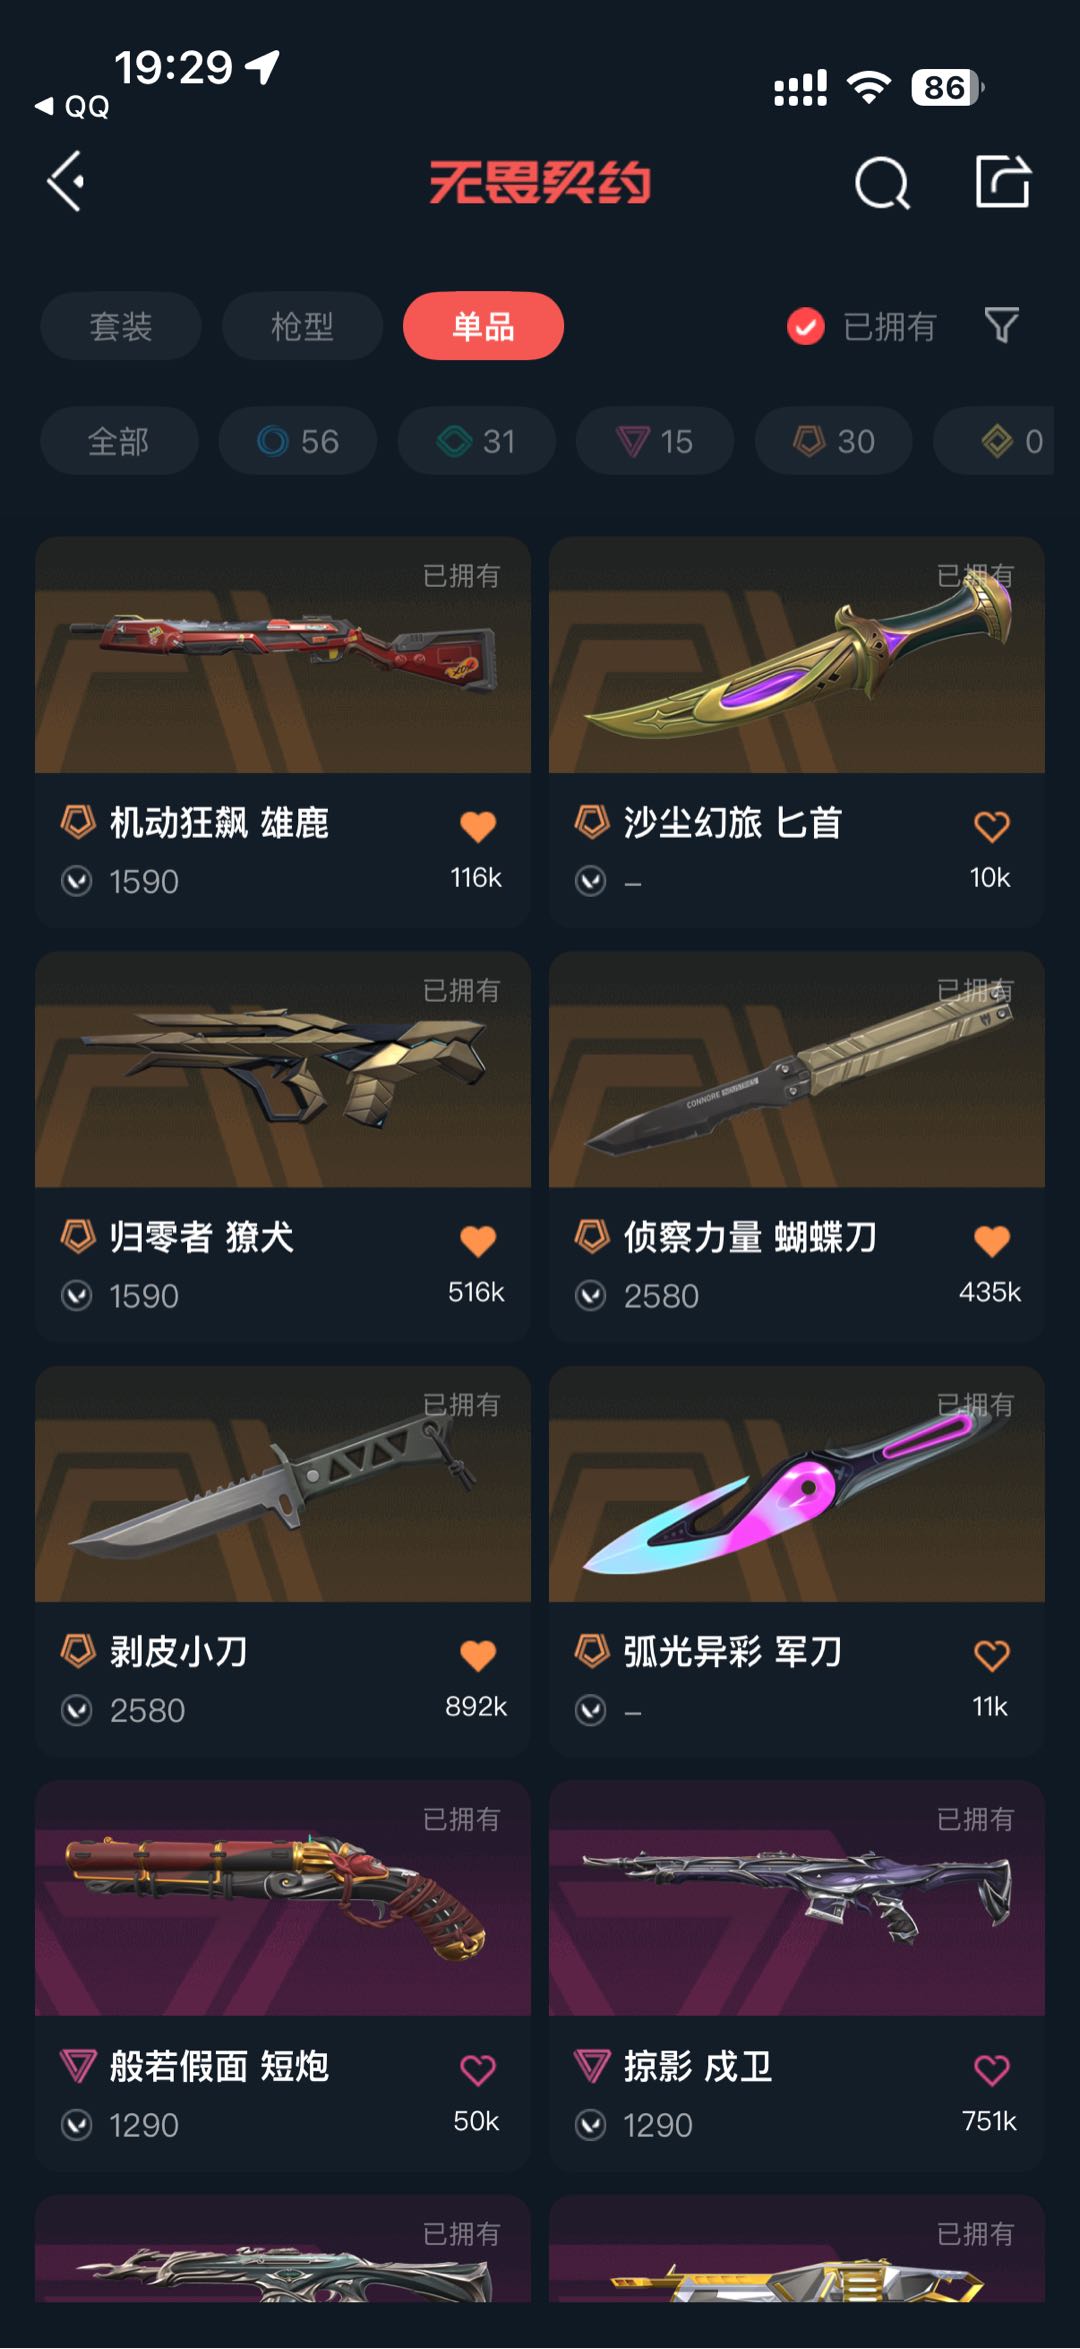This screenshot has height=2349, width=1080.
Task: Uncheck the 已拥有 owned checkbox
Action: click(805, 326)
